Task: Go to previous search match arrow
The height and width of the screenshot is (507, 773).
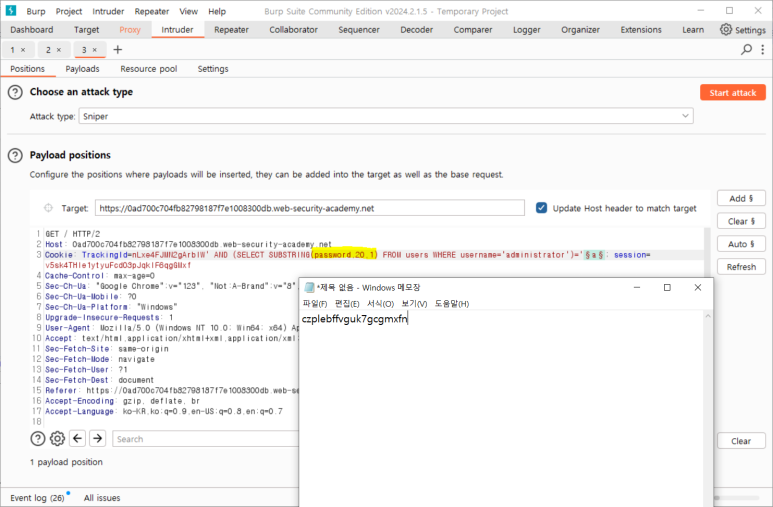Action: (x=78, y=438)
